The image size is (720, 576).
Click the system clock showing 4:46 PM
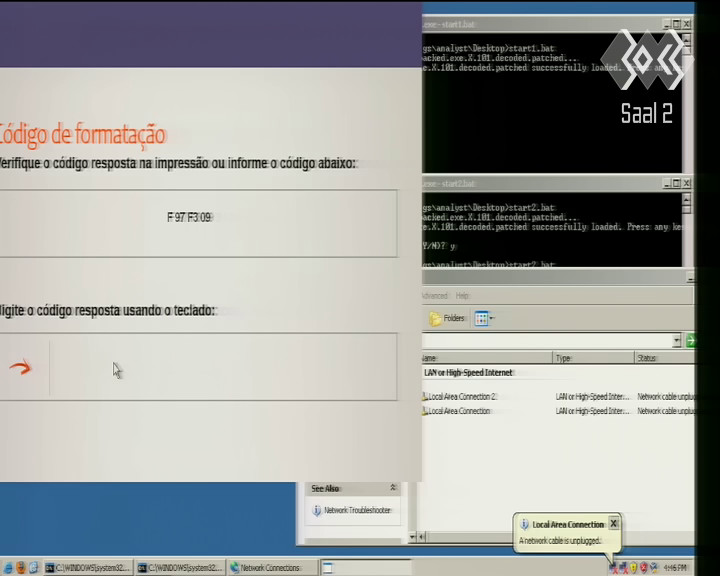pyautogui.click(x=675, y=568)
